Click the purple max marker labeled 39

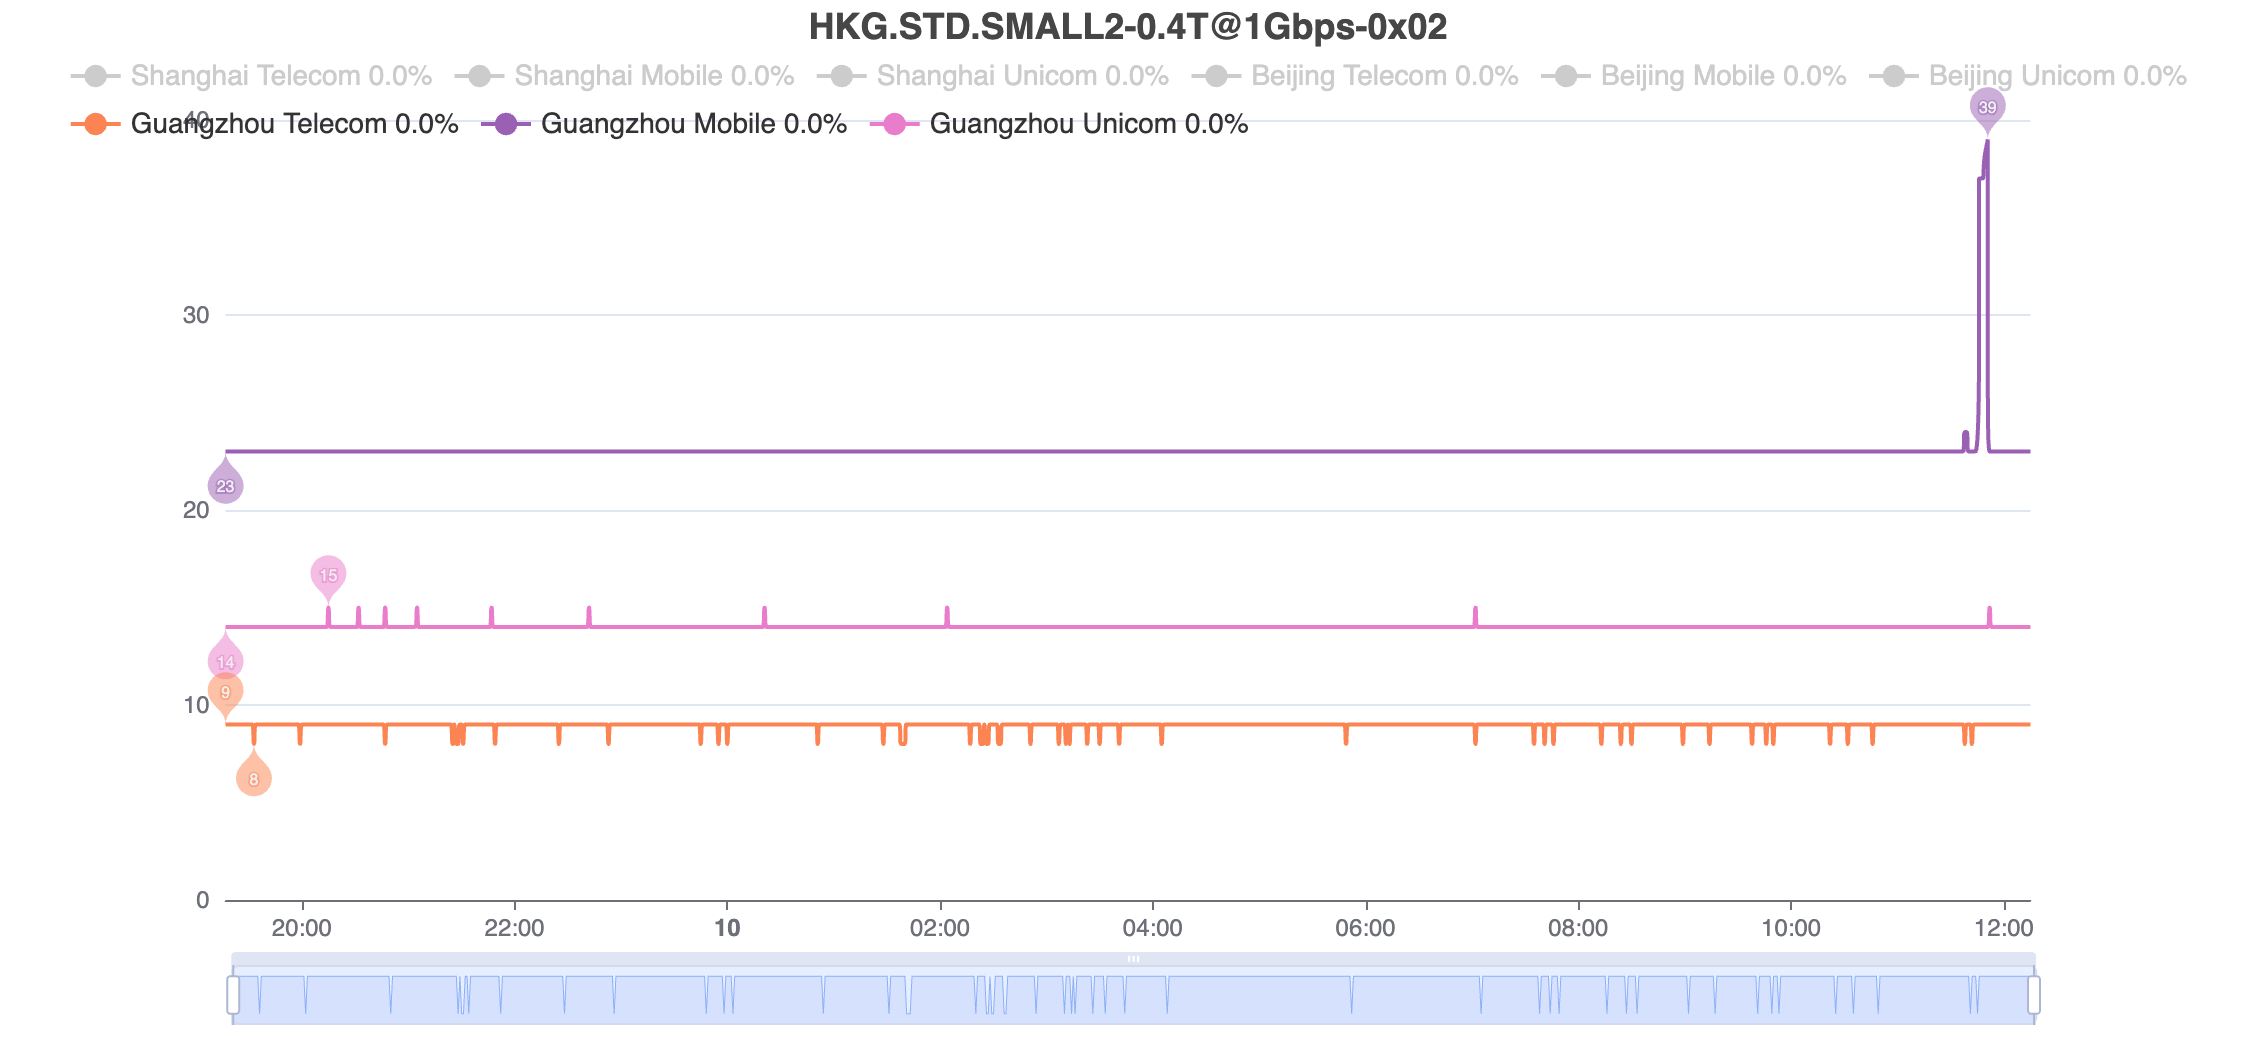tap(1987, 106)
